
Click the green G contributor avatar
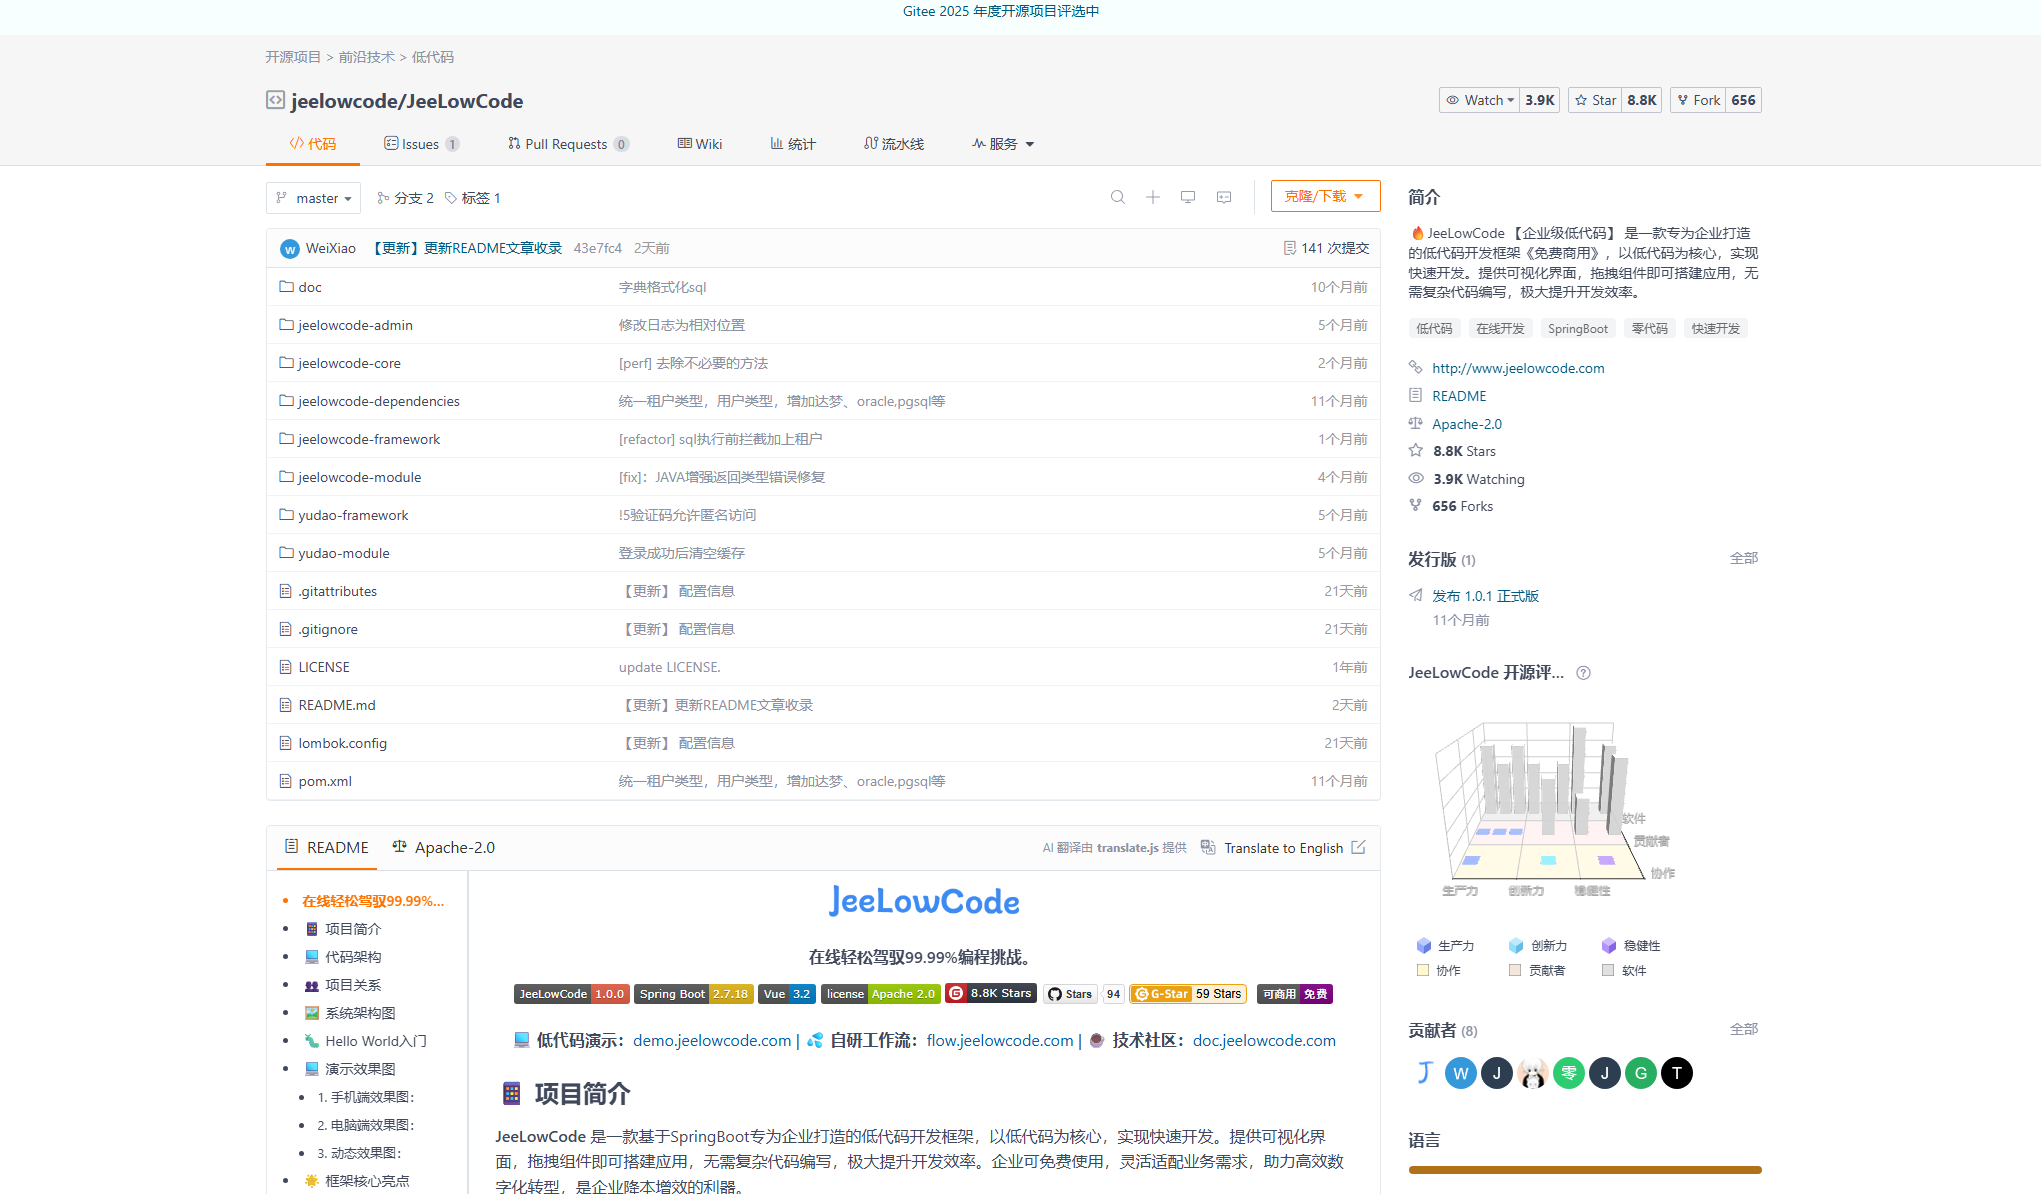point(1640,1073)
